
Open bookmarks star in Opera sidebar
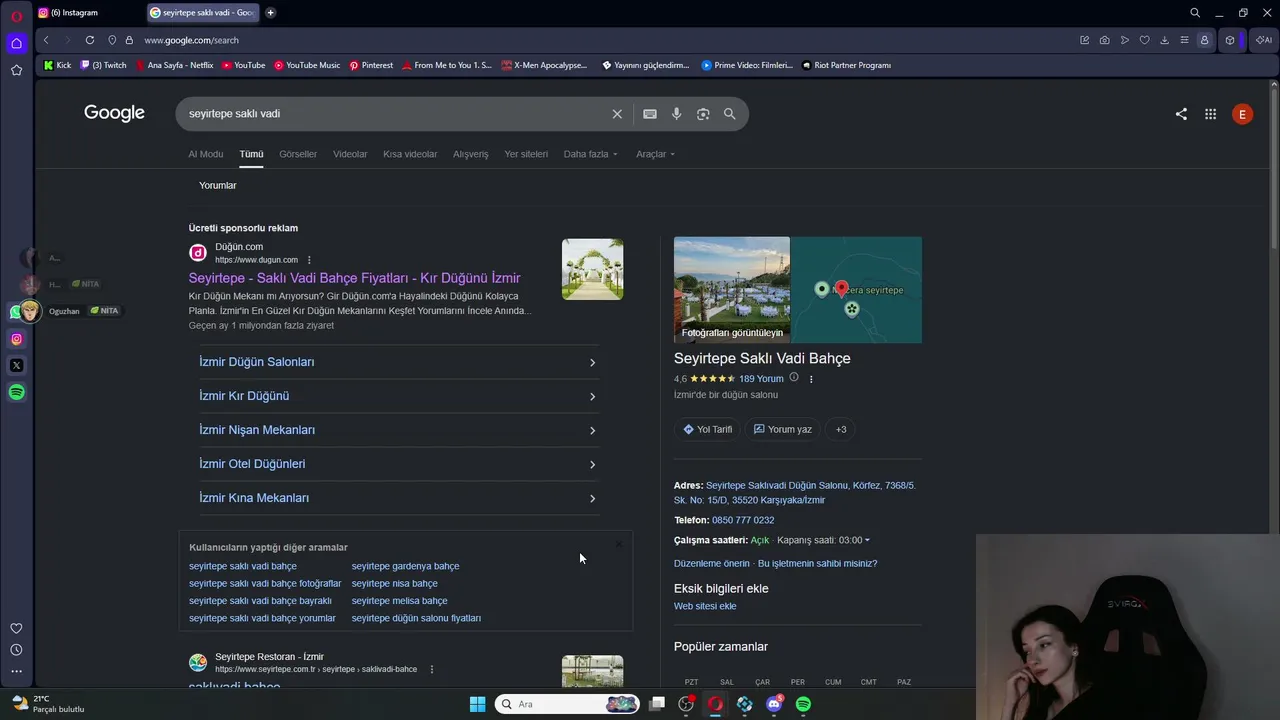tap(16, 70)
